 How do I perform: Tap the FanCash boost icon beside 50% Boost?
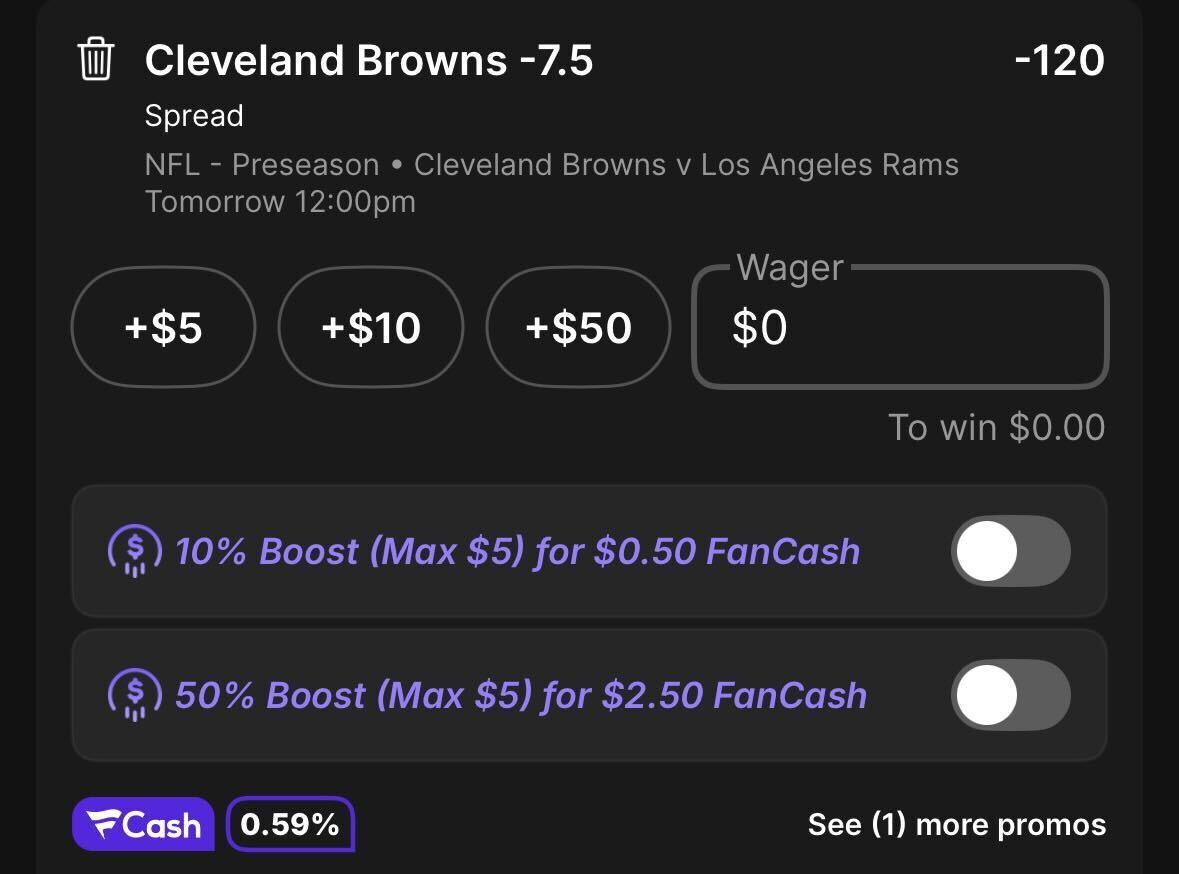point(135,695)
